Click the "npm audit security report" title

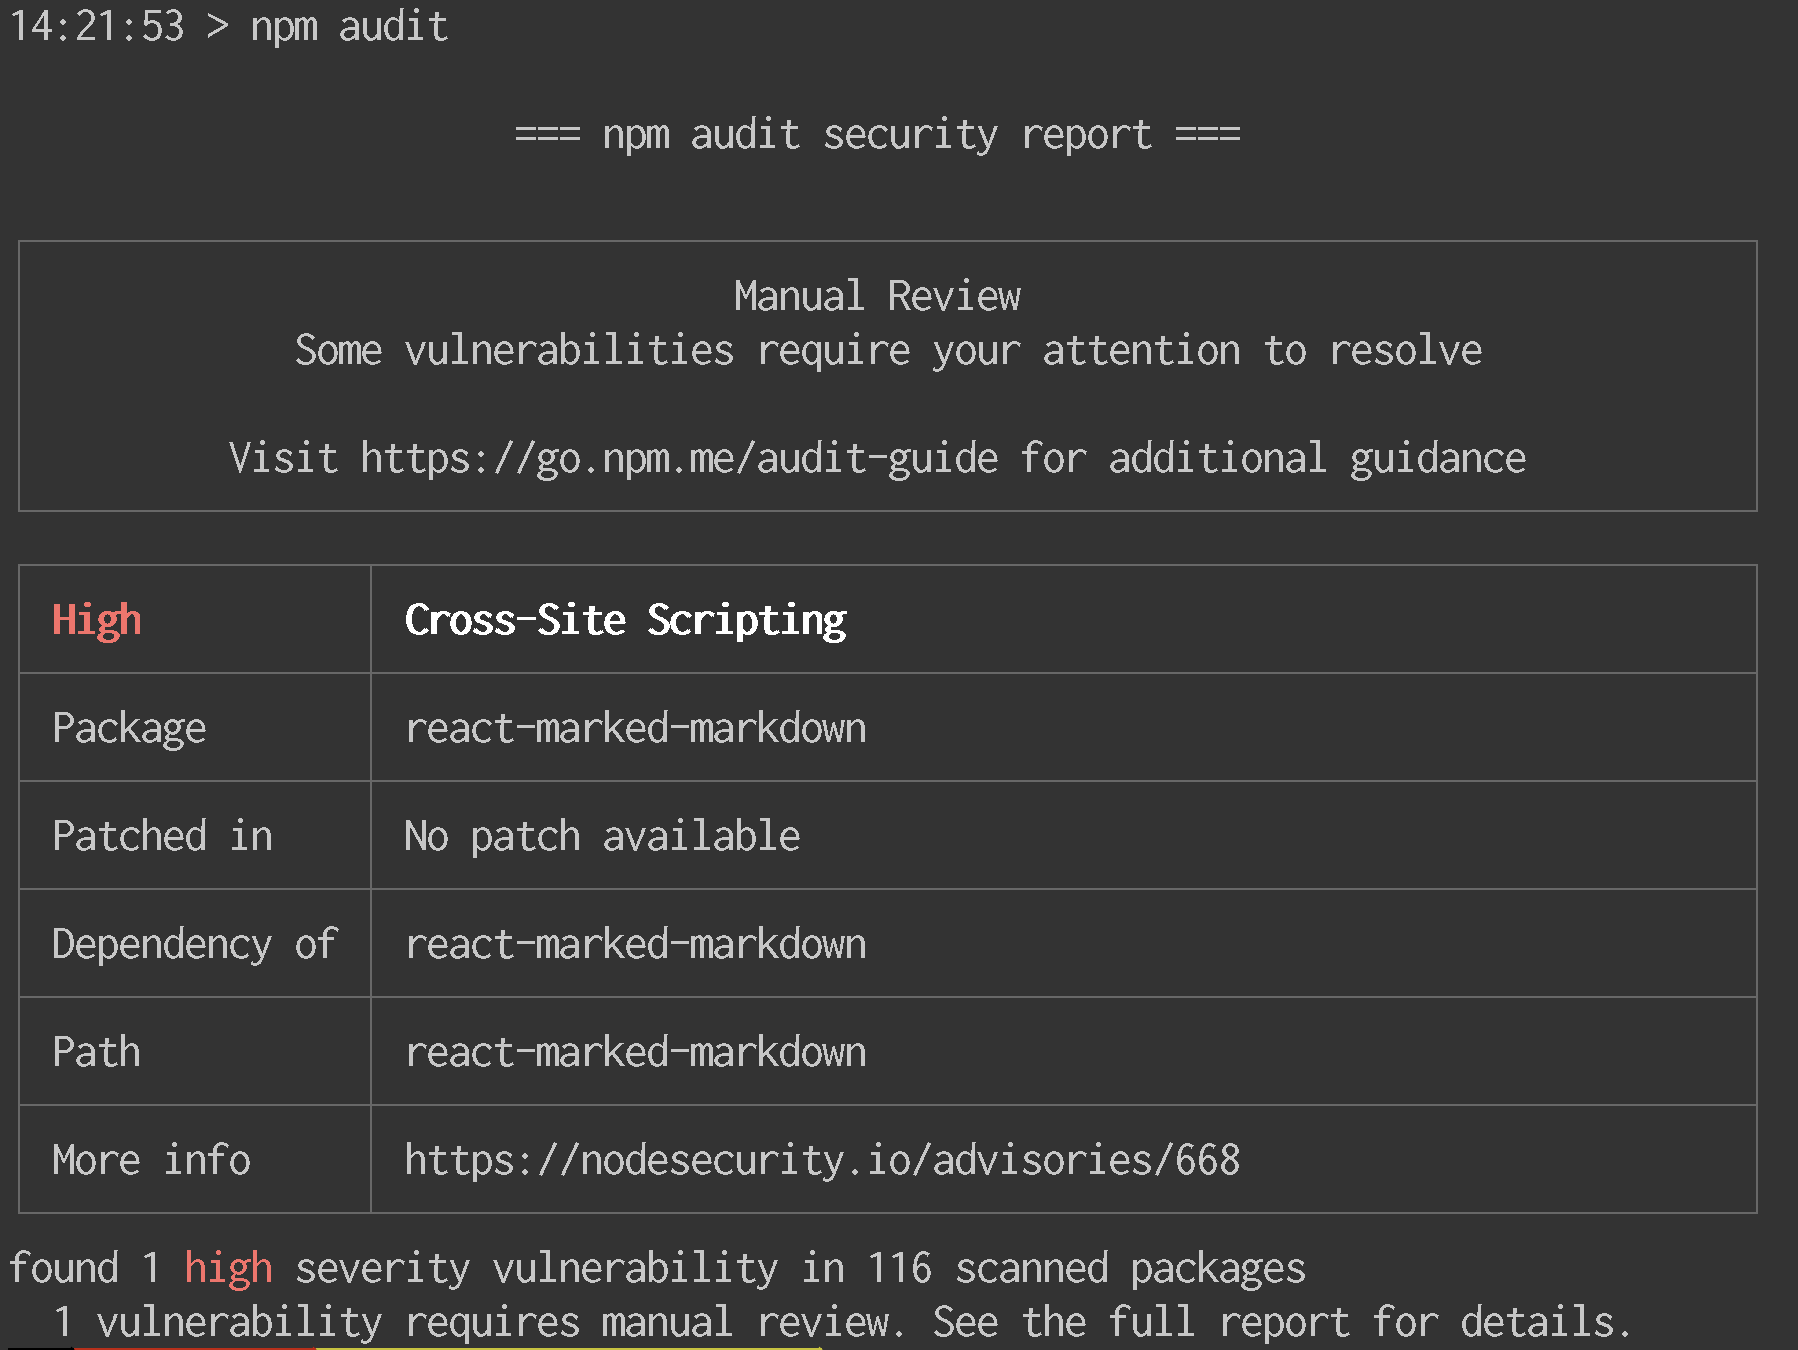[x=877, y=134]
